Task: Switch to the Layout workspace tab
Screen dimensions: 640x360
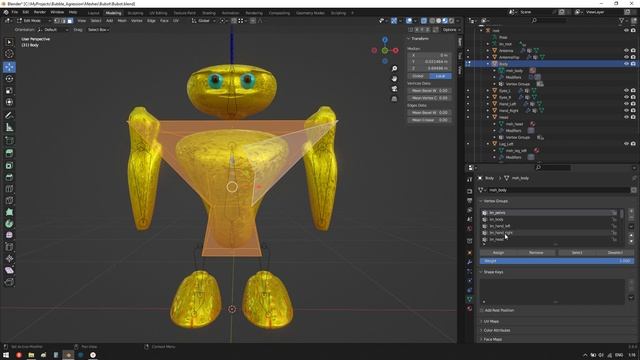Action: [93, 13]
